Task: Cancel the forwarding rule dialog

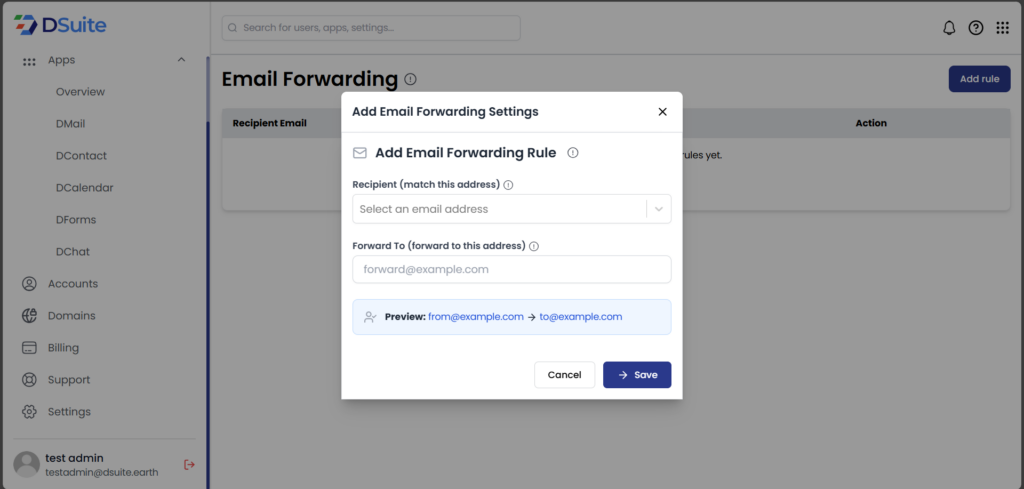Action: pos(564,375)
